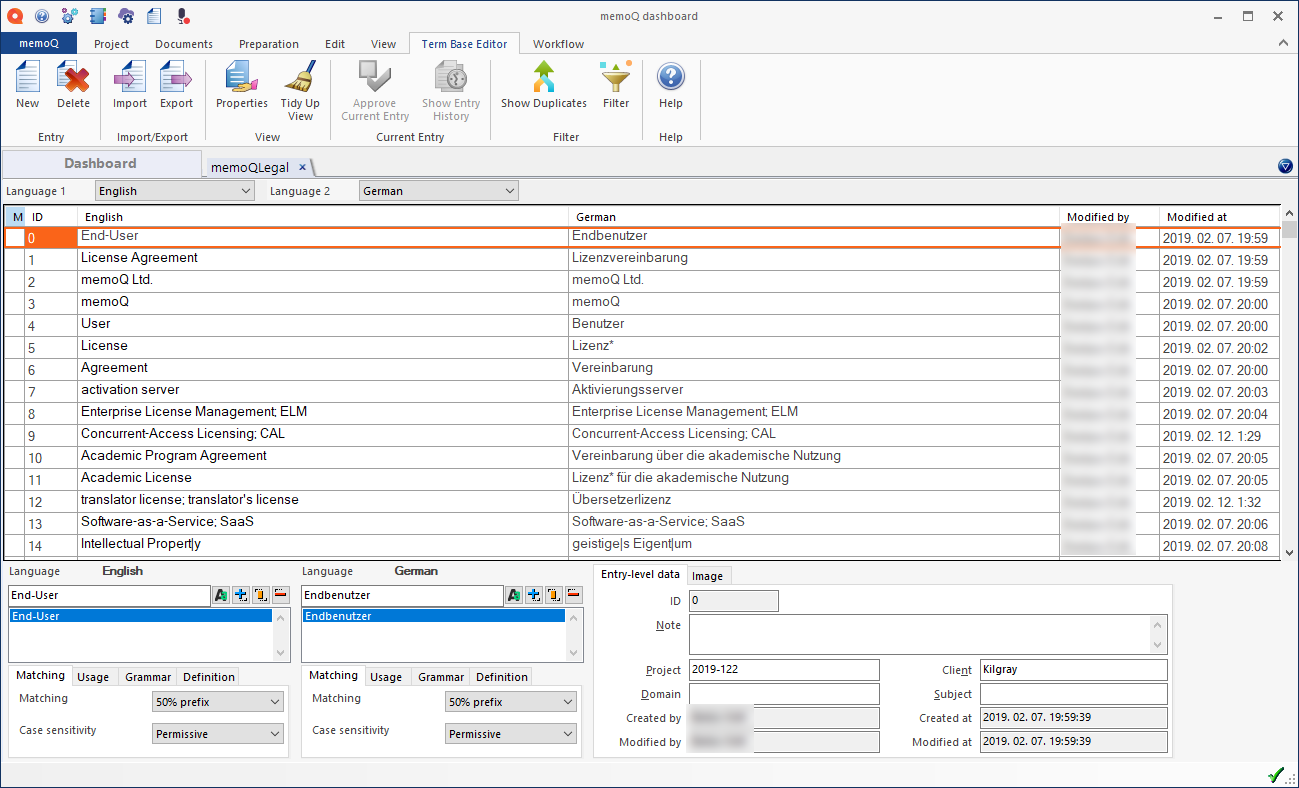Select the 'License Agreement' row
Viewport: 1299px width, 788px height.
(642, 259)
